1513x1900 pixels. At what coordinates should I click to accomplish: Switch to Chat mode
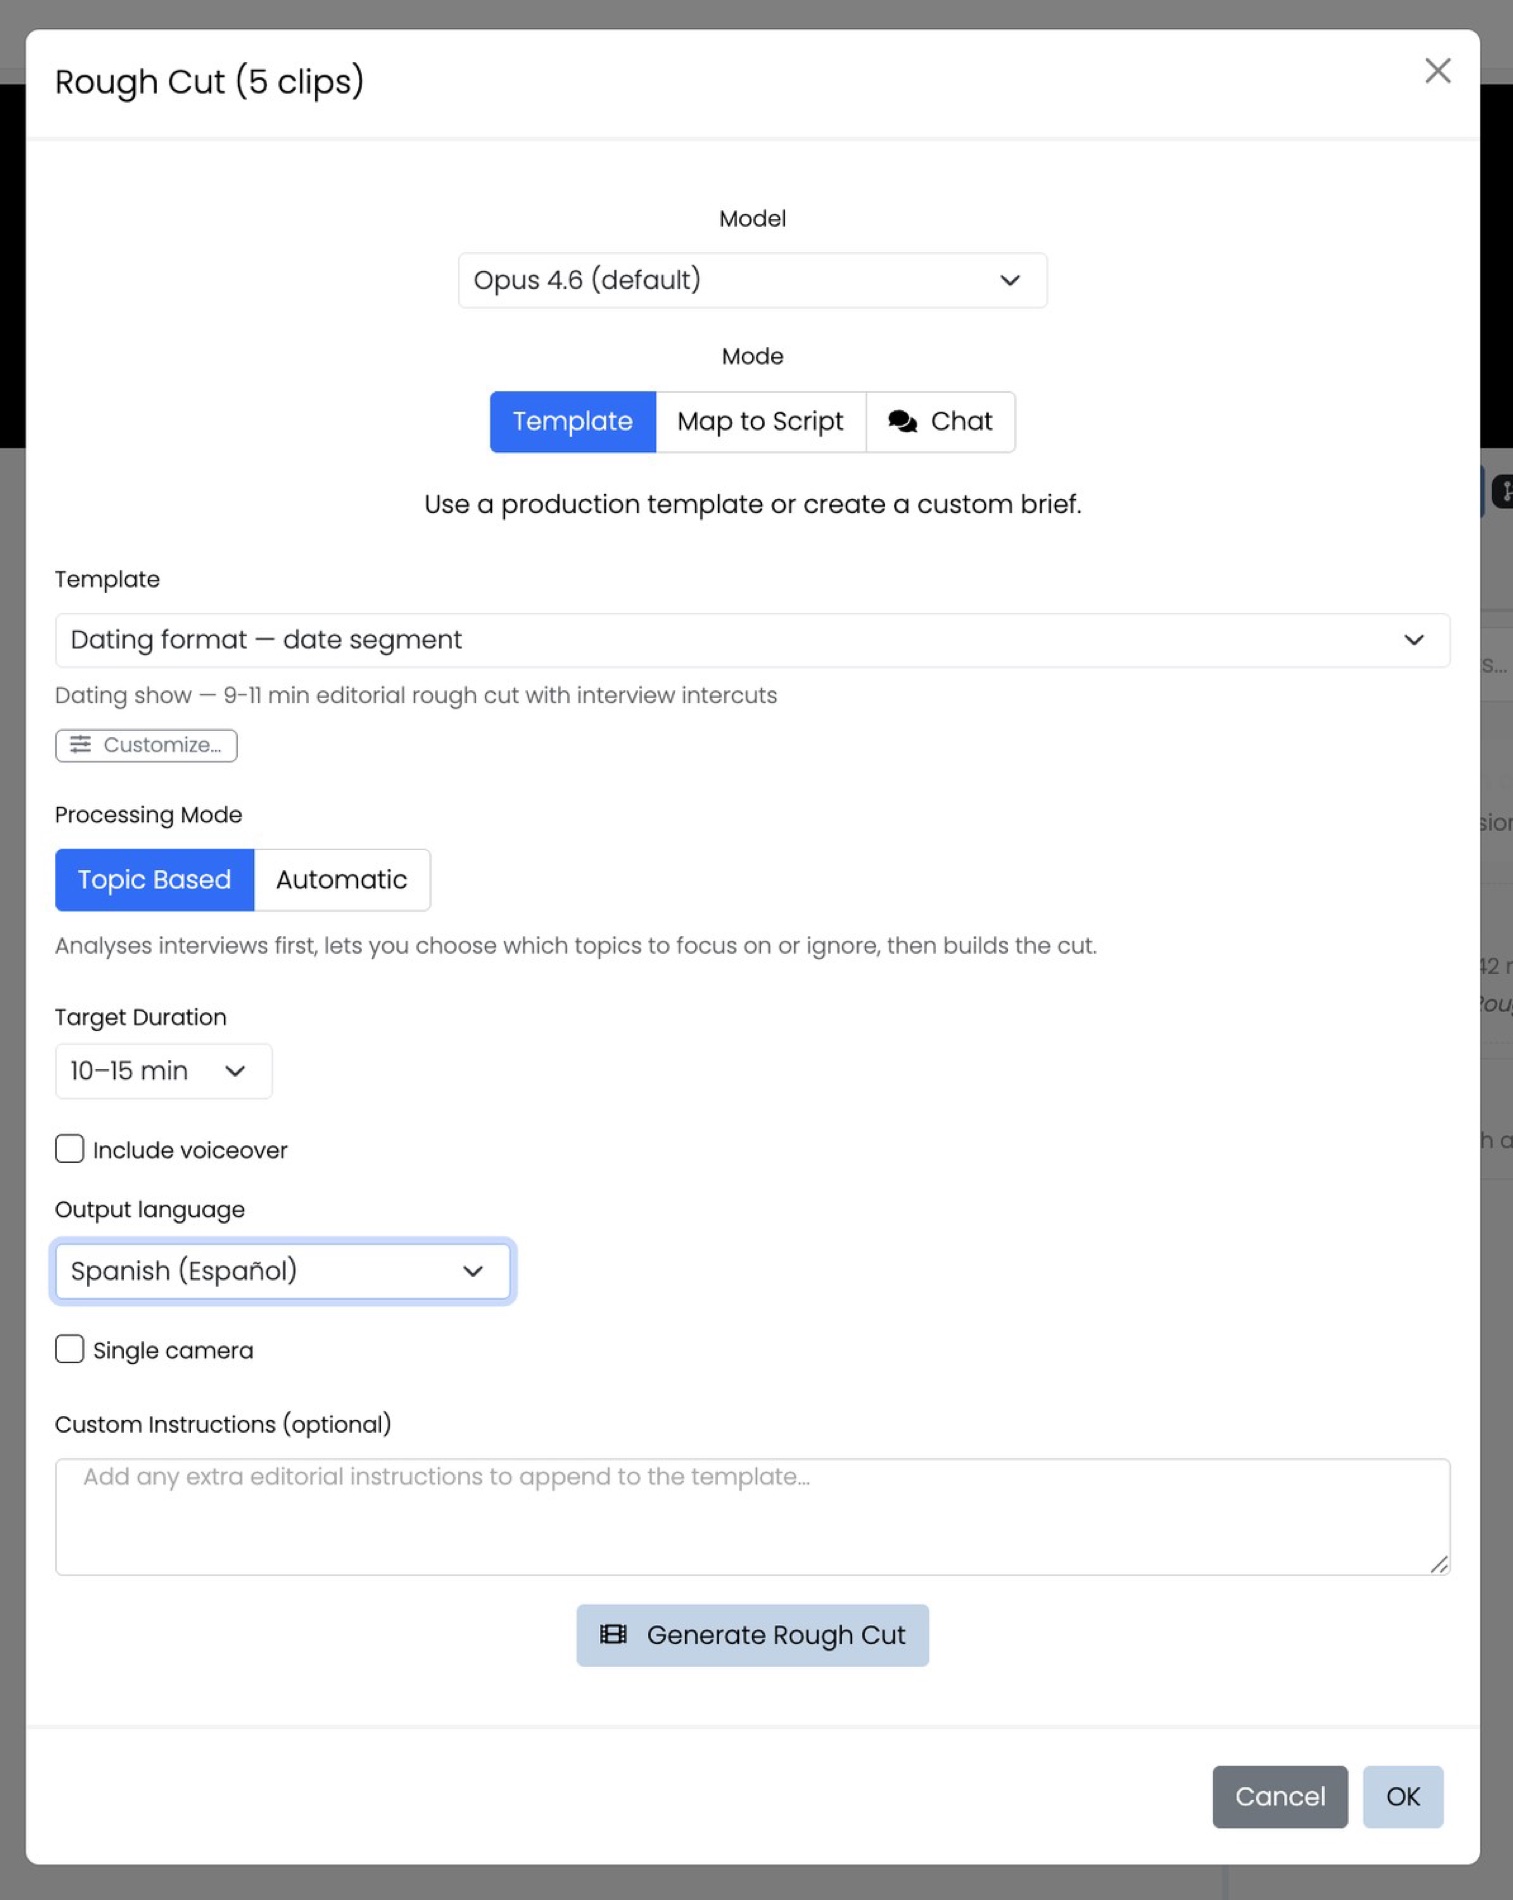point(940,422)
